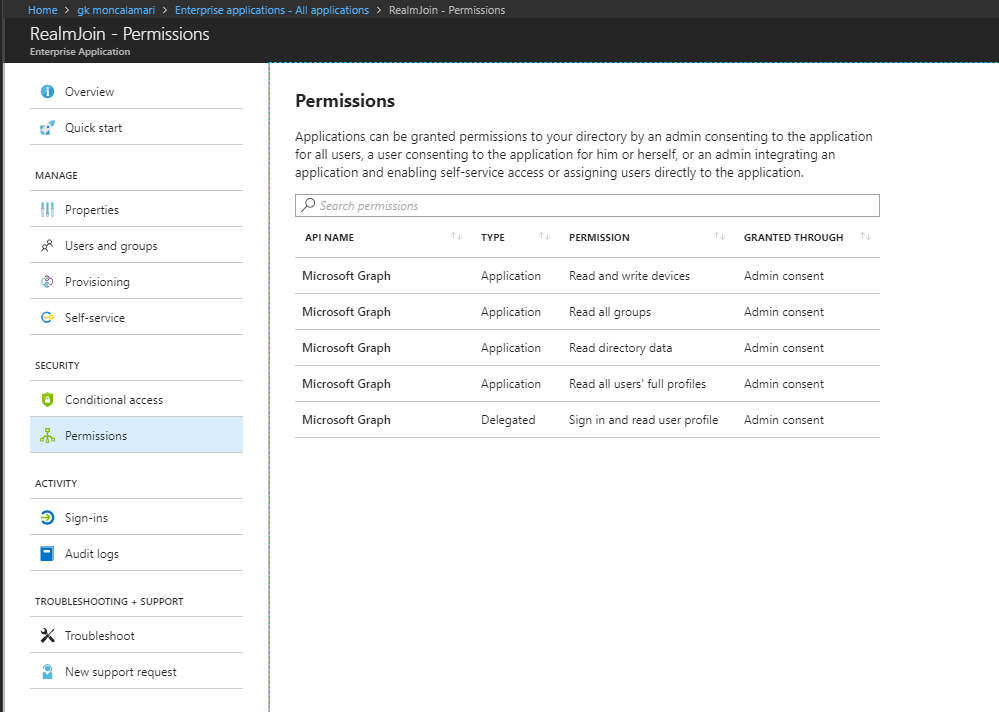
Task: Click the Troubleshoot wrench icon
Action: [47, 636]
